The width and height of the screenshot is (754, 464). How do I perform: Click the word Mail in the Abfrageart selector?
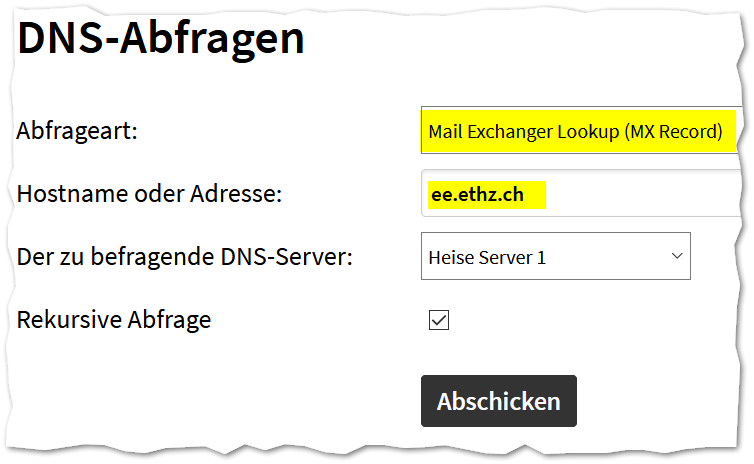[445, 132]
